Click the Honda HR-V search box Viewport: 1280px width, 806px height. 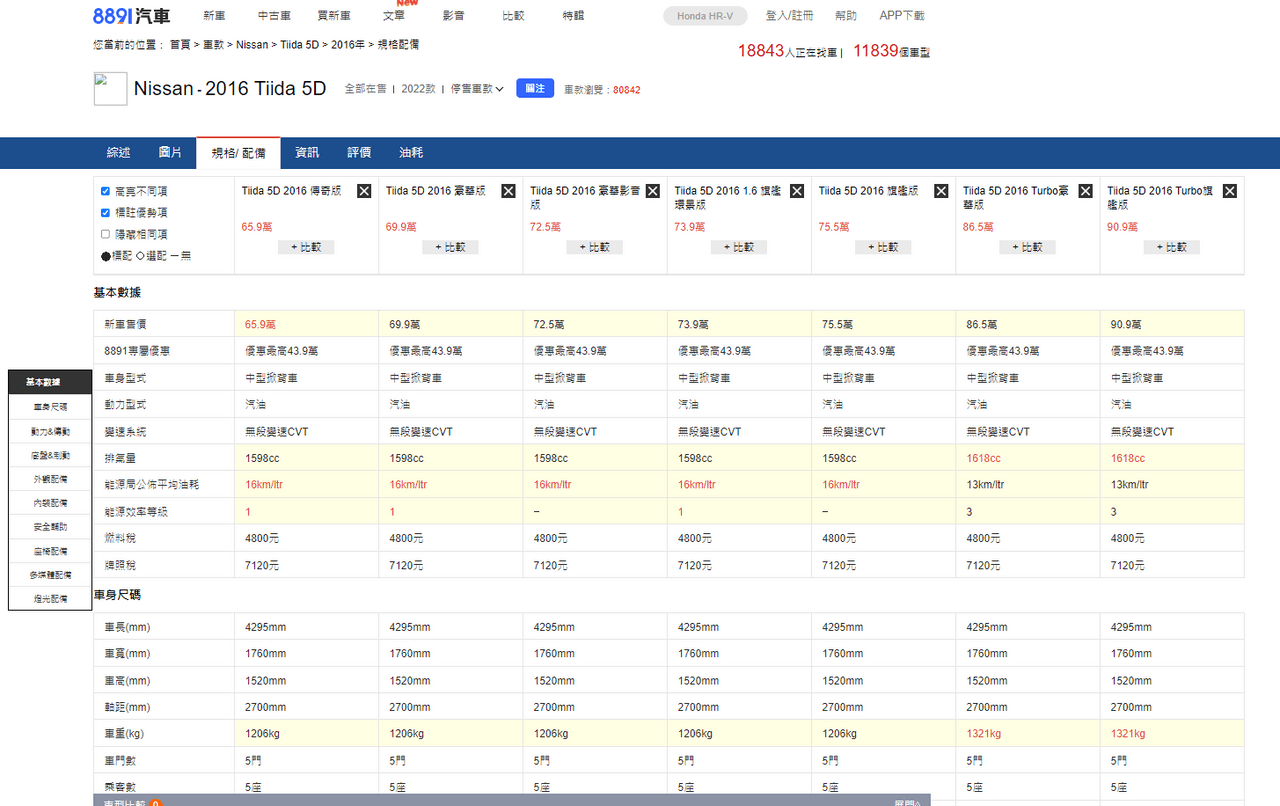click(705, 16)
